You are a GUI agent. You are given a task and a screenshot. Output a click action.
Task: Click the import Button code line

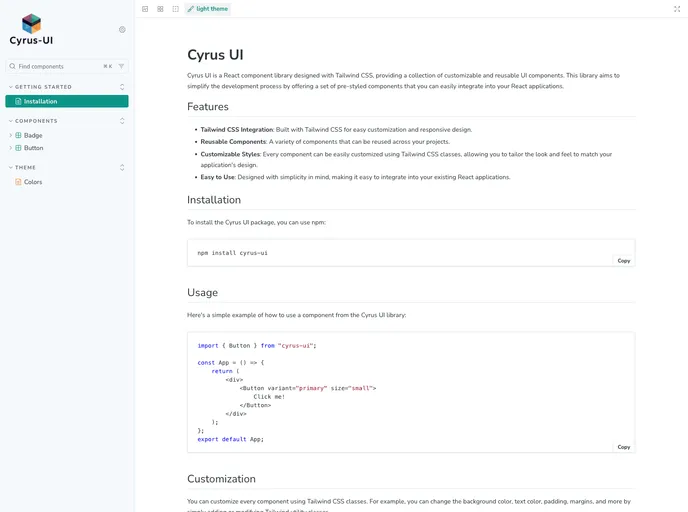point(257,346)
